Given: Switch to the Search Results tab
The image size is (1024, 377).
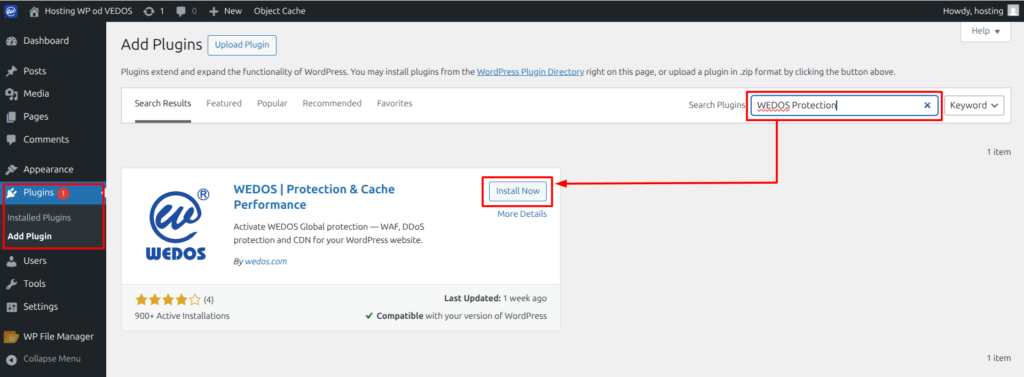Looking at the screenshot, I should click(x=163, y=103).
